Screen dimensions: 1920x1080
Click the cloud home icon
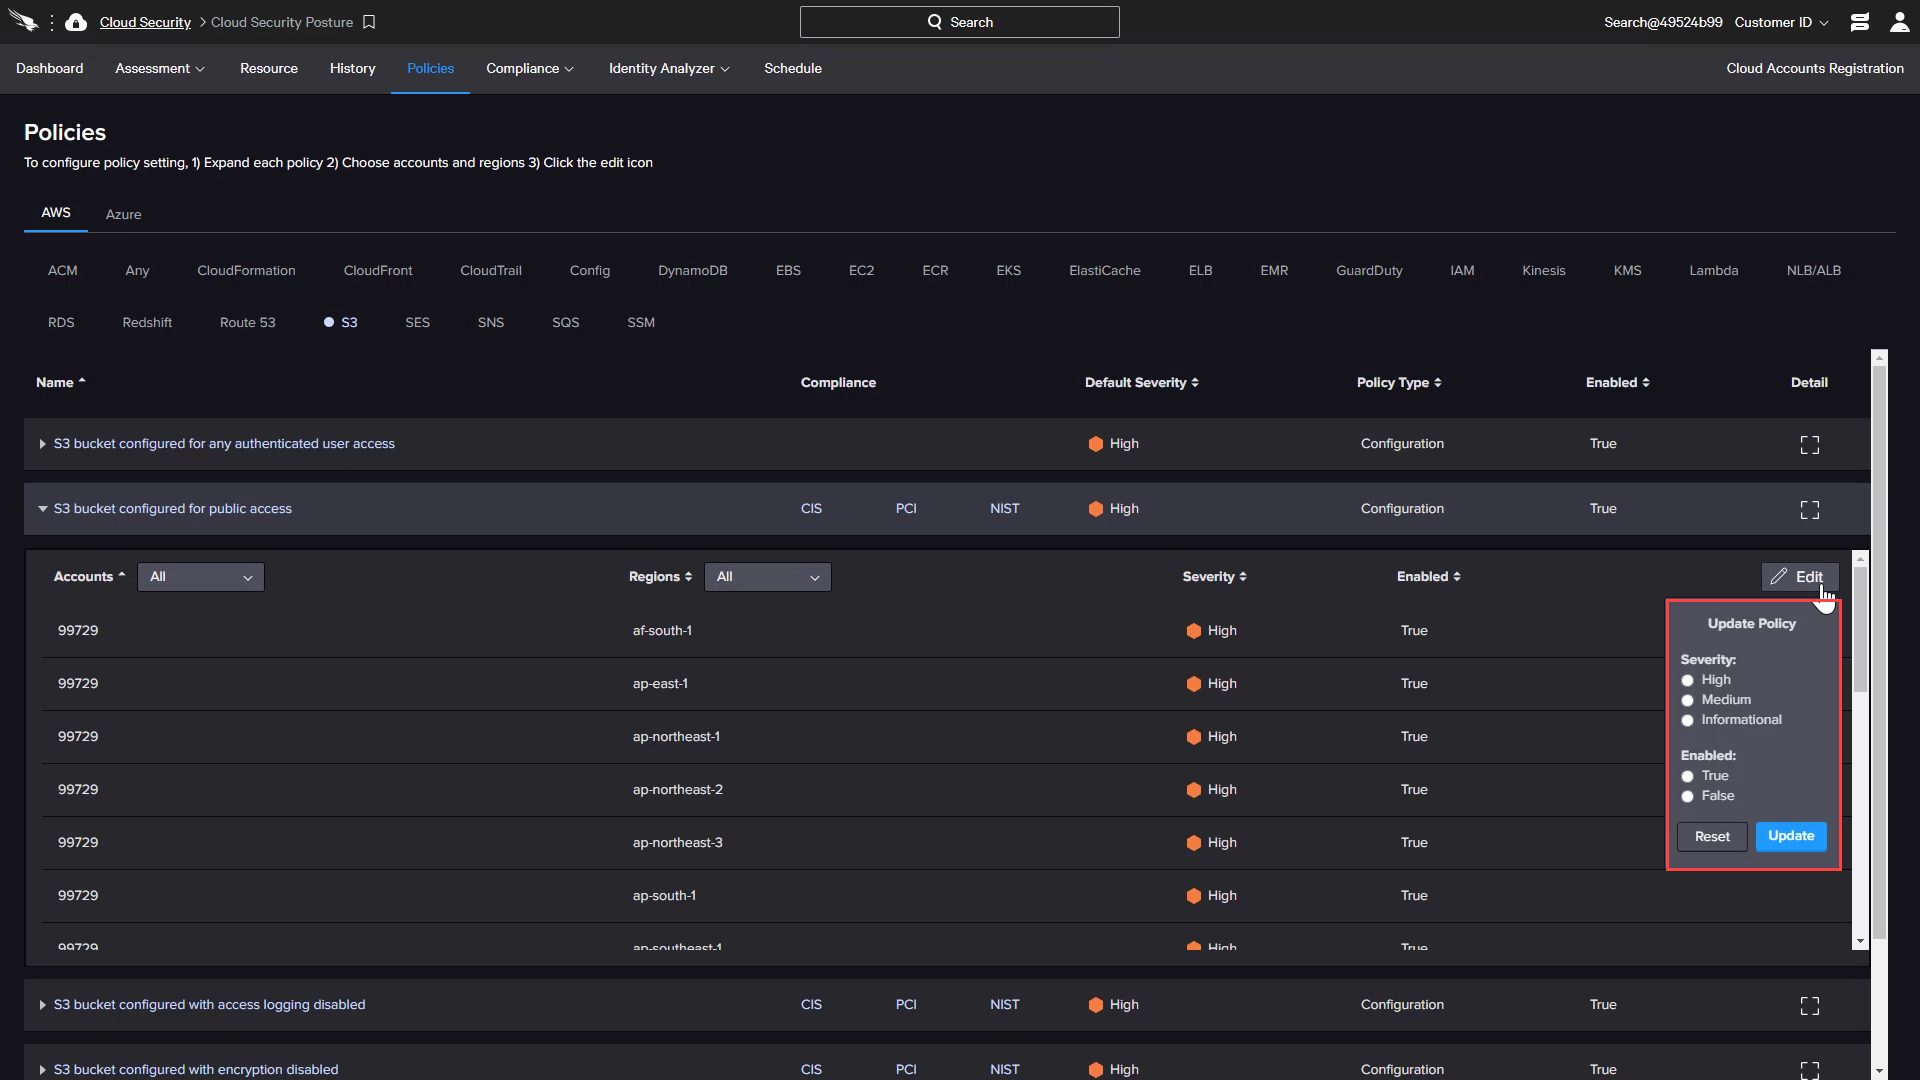click(x=76, y=22)
